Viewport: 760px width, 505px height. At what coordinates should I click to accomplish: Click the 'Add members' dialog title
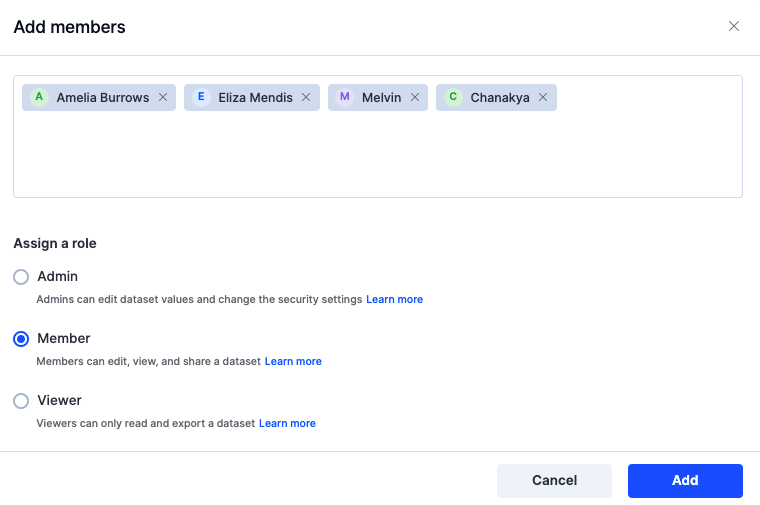tap(69, 27)
